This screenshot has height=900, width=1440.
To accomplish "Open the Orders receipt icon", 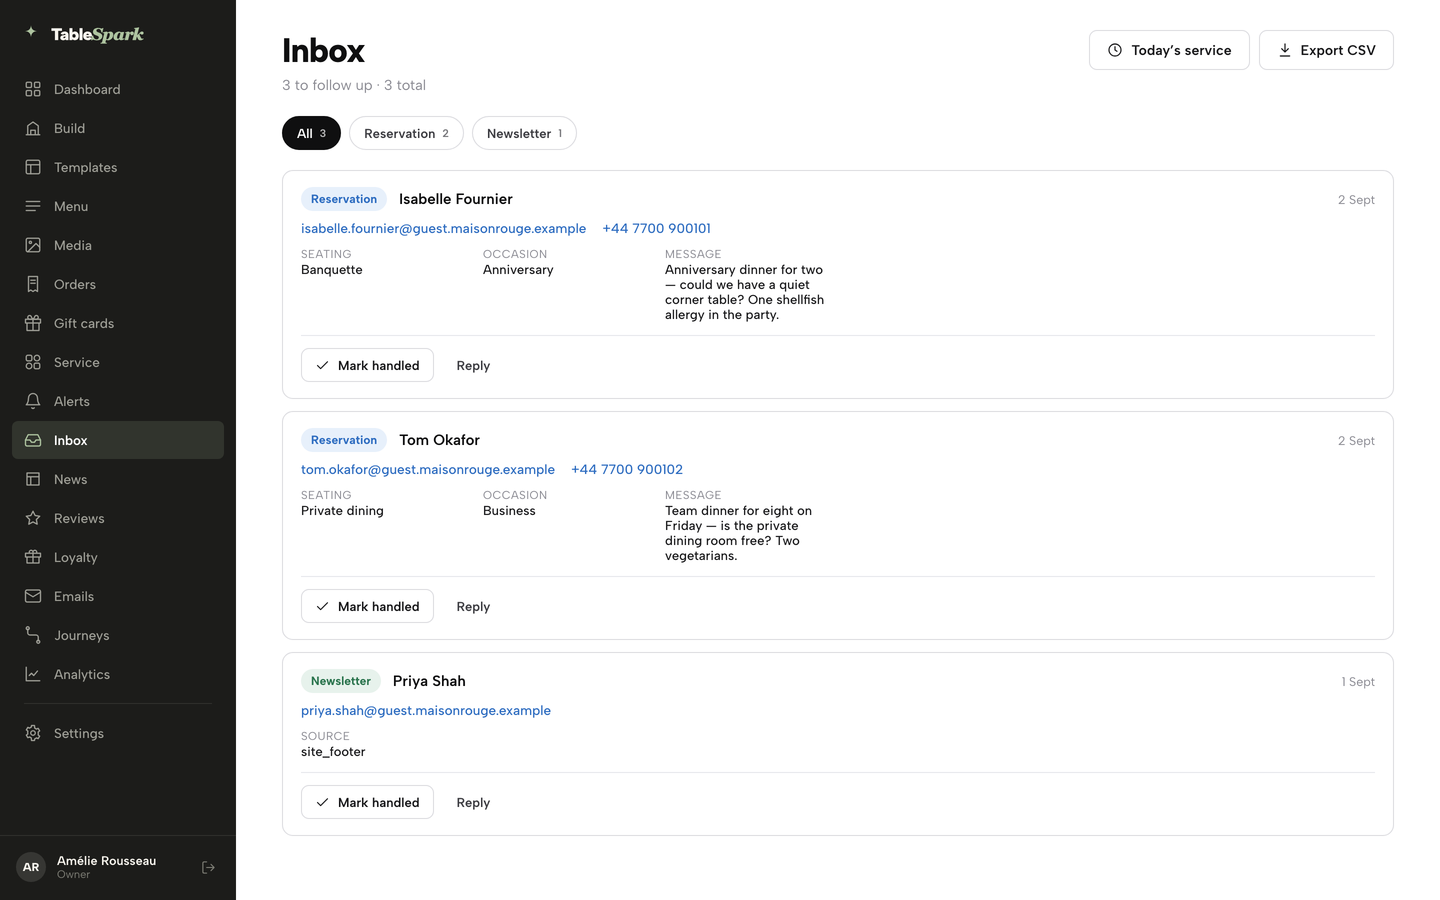I will [33, 284].
